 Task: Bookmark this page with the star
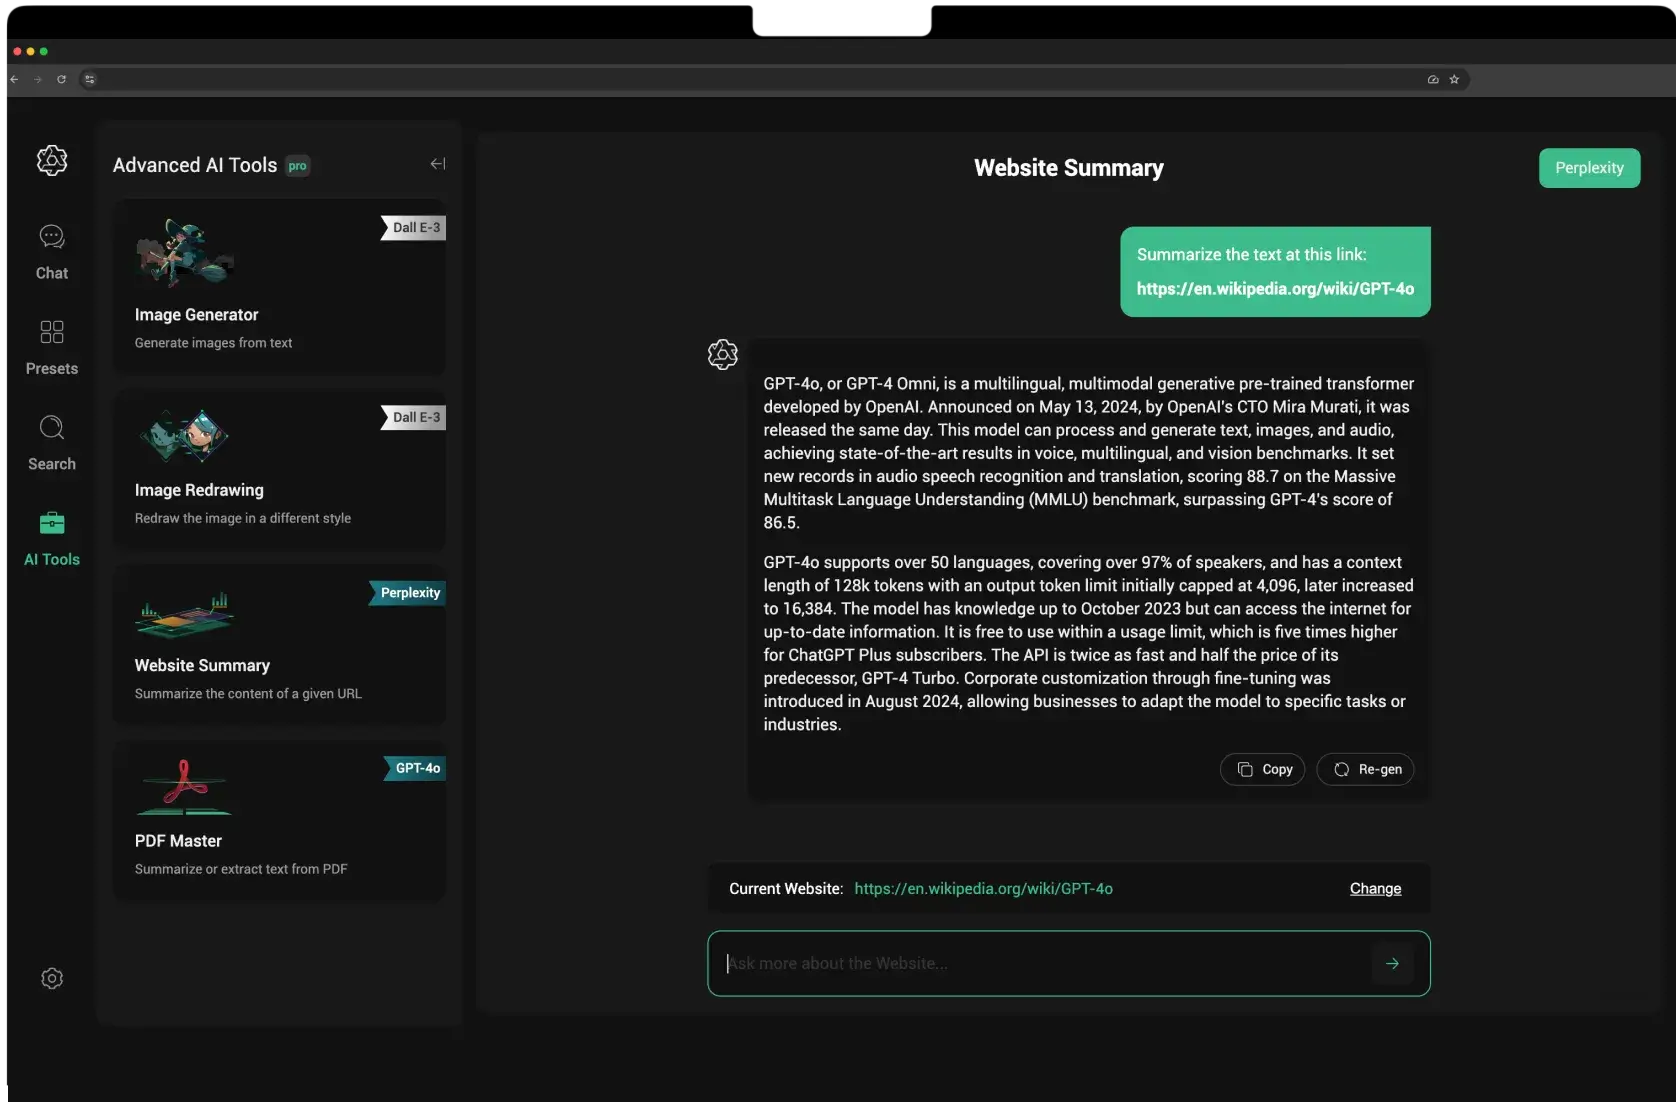1454,79
